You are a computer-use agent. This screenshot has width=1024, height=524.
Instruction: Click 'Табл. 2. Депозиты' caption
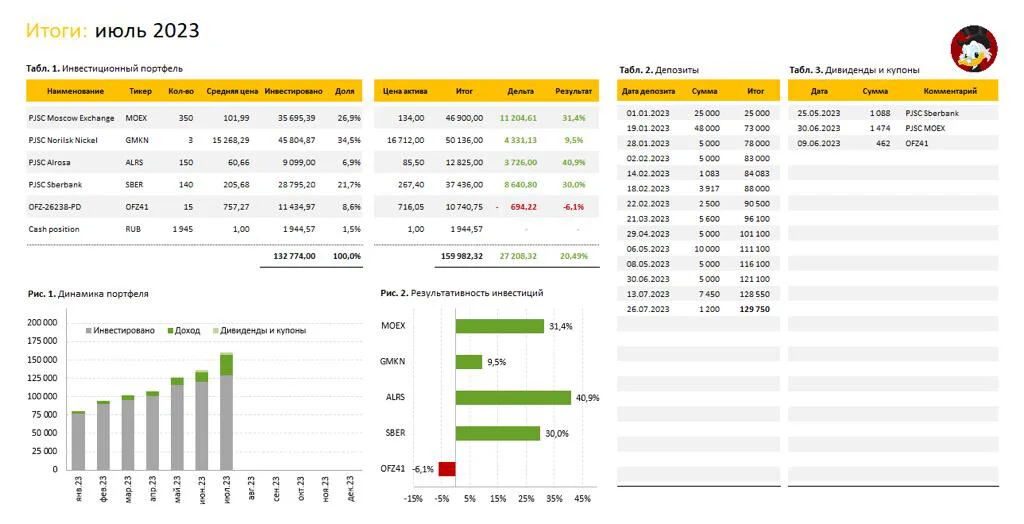(659, 70)
